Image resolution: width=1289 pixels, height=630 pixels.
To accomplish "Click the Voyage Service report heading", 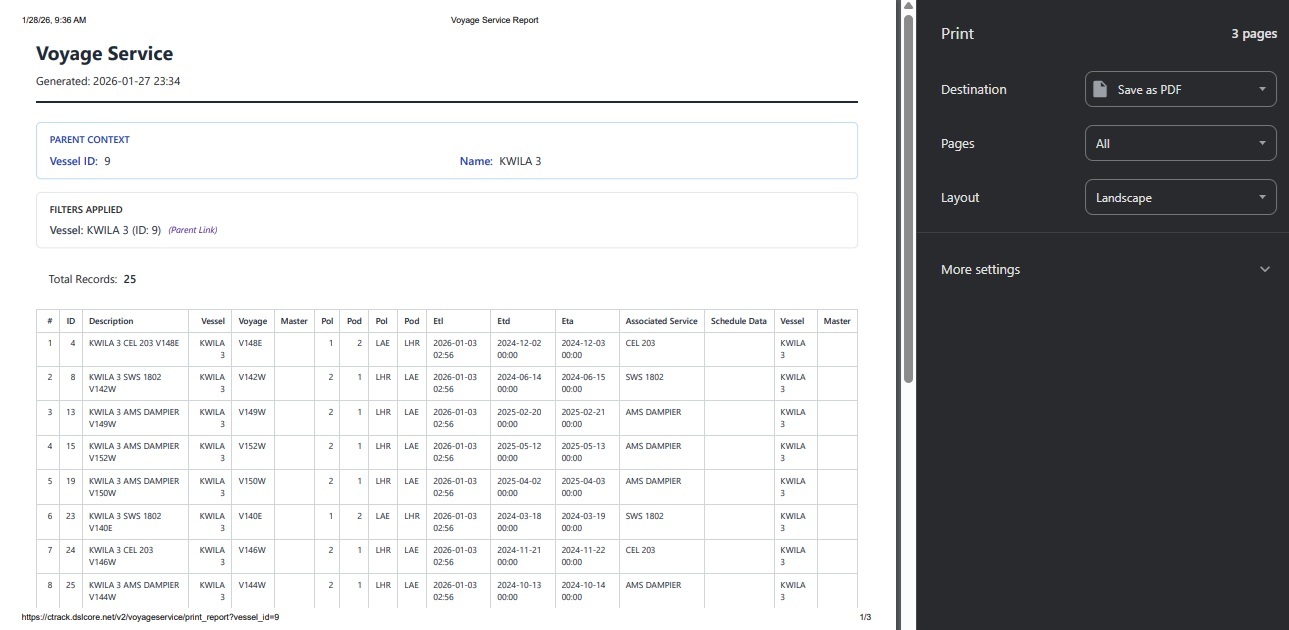I will [104, 54].
